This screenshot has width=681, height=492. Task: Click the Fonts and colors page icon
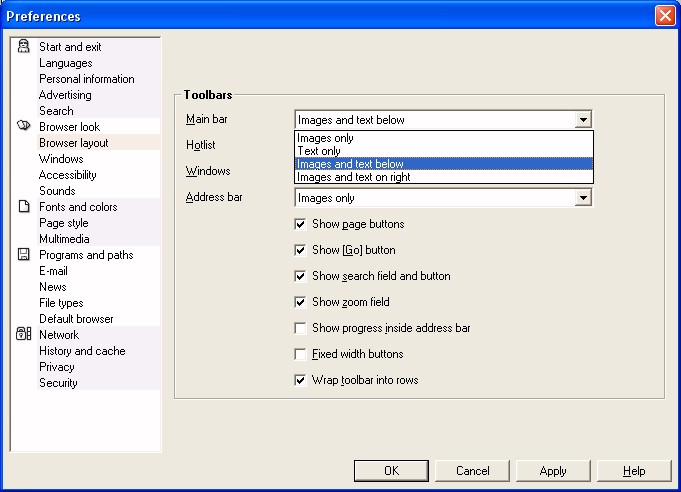point(24,207)
